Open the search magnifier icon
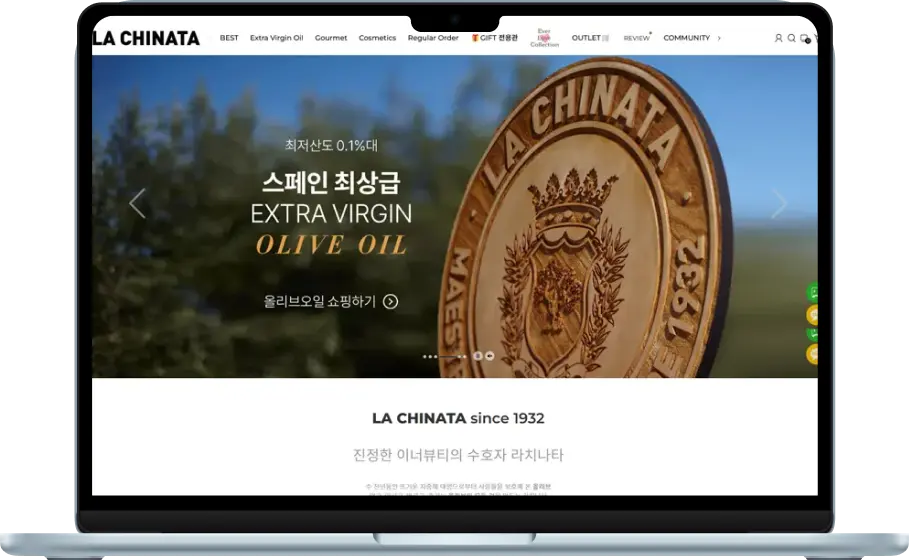 click(791, 38)
